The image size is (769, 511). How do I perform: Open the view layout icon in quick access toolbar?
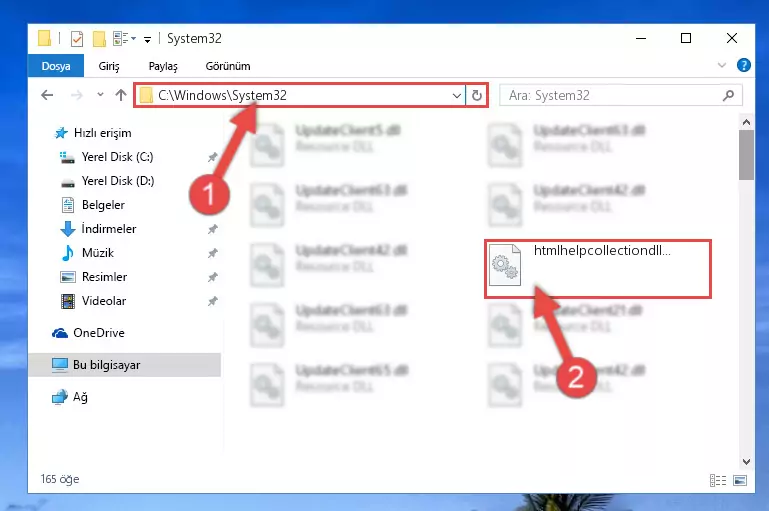(121, 38)
